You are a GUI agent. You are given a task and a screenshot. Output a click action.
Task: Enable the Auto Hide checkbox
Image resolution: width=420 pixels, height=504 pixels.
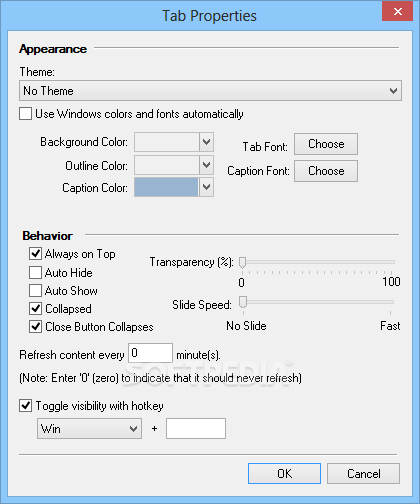coord(35,272)
